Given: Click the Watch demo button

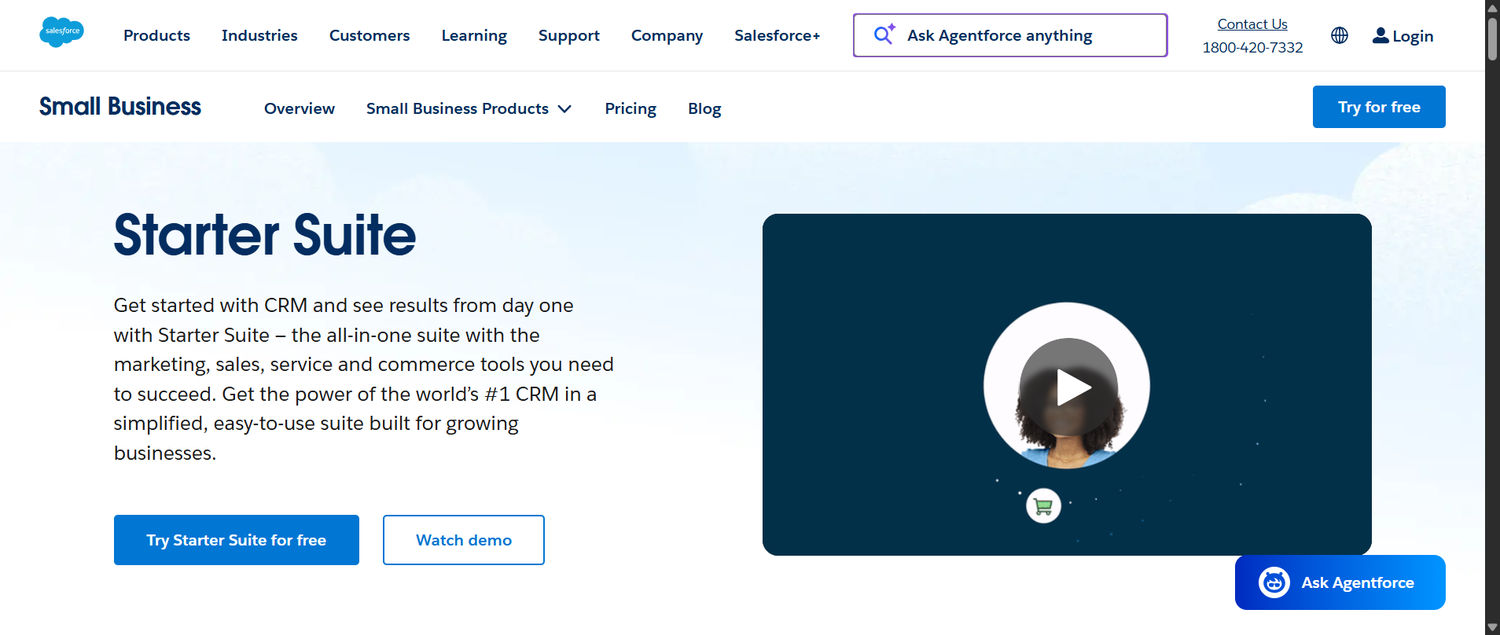Looking at the screenshot, I should [x=463, y=539].
